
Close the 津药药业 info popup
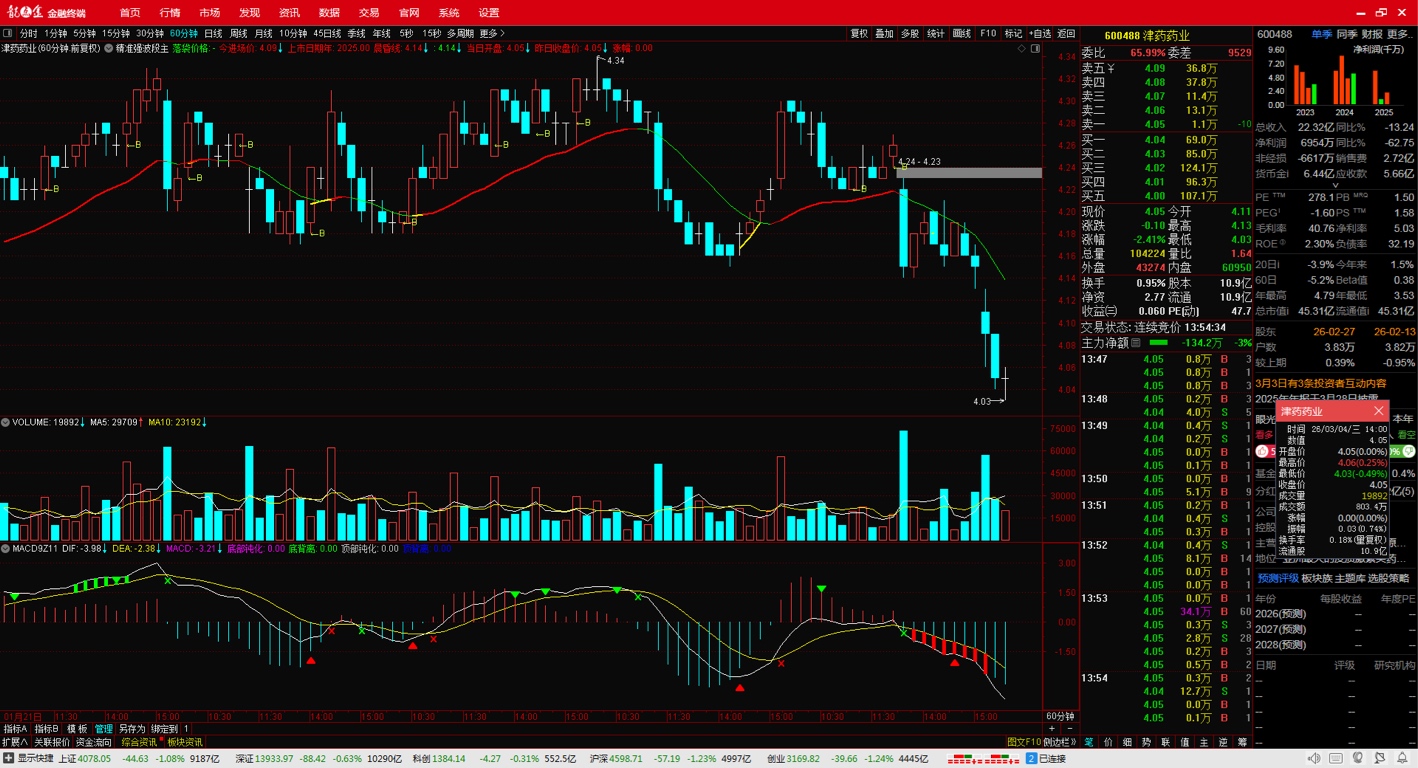click(x=1379, y=411)
